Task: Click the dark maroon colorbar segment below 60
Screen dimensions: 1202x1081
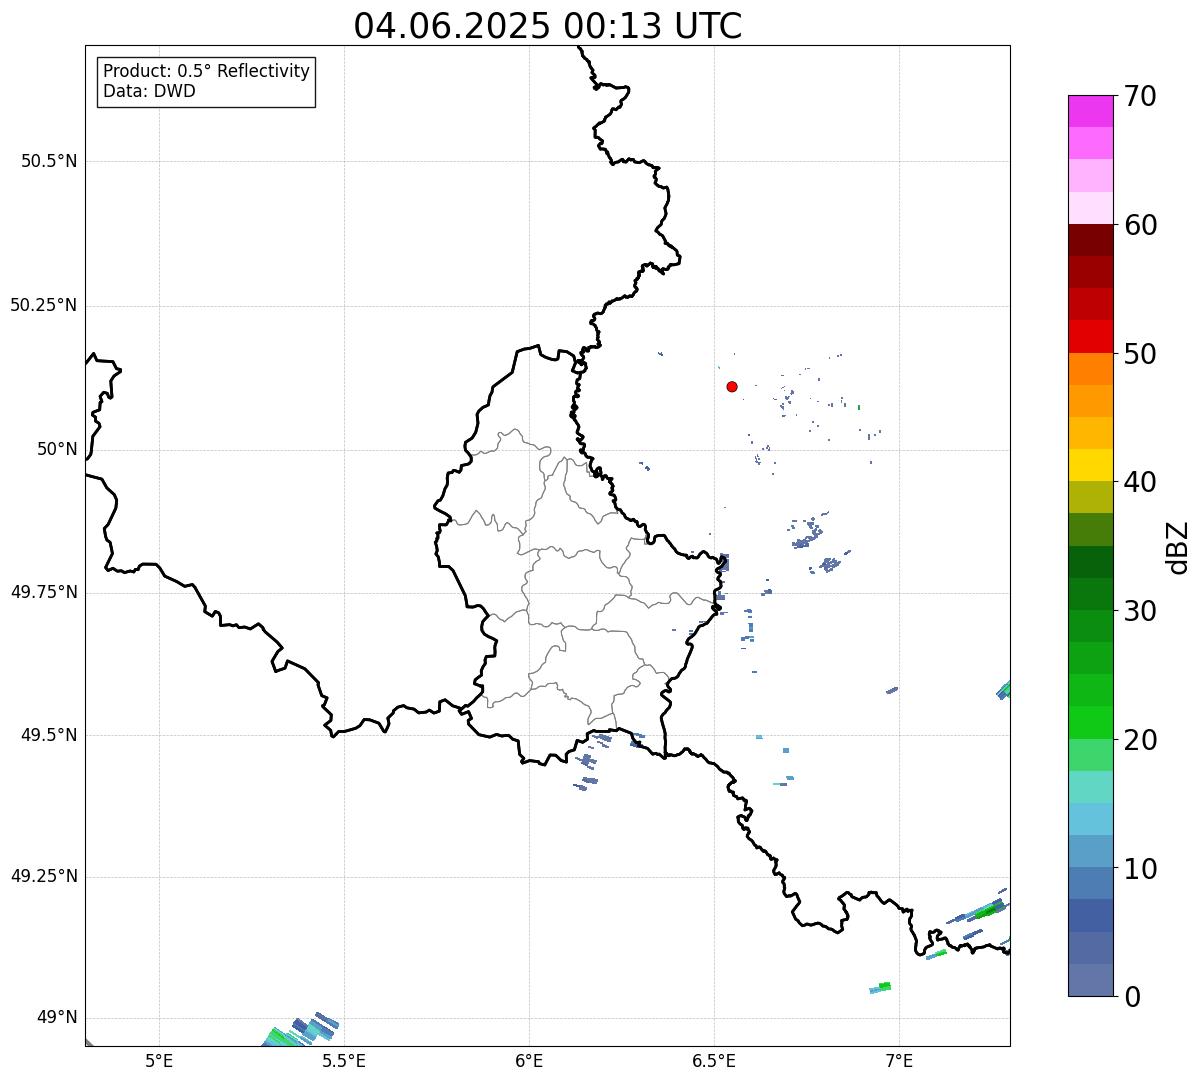Action: (1090, 240)
